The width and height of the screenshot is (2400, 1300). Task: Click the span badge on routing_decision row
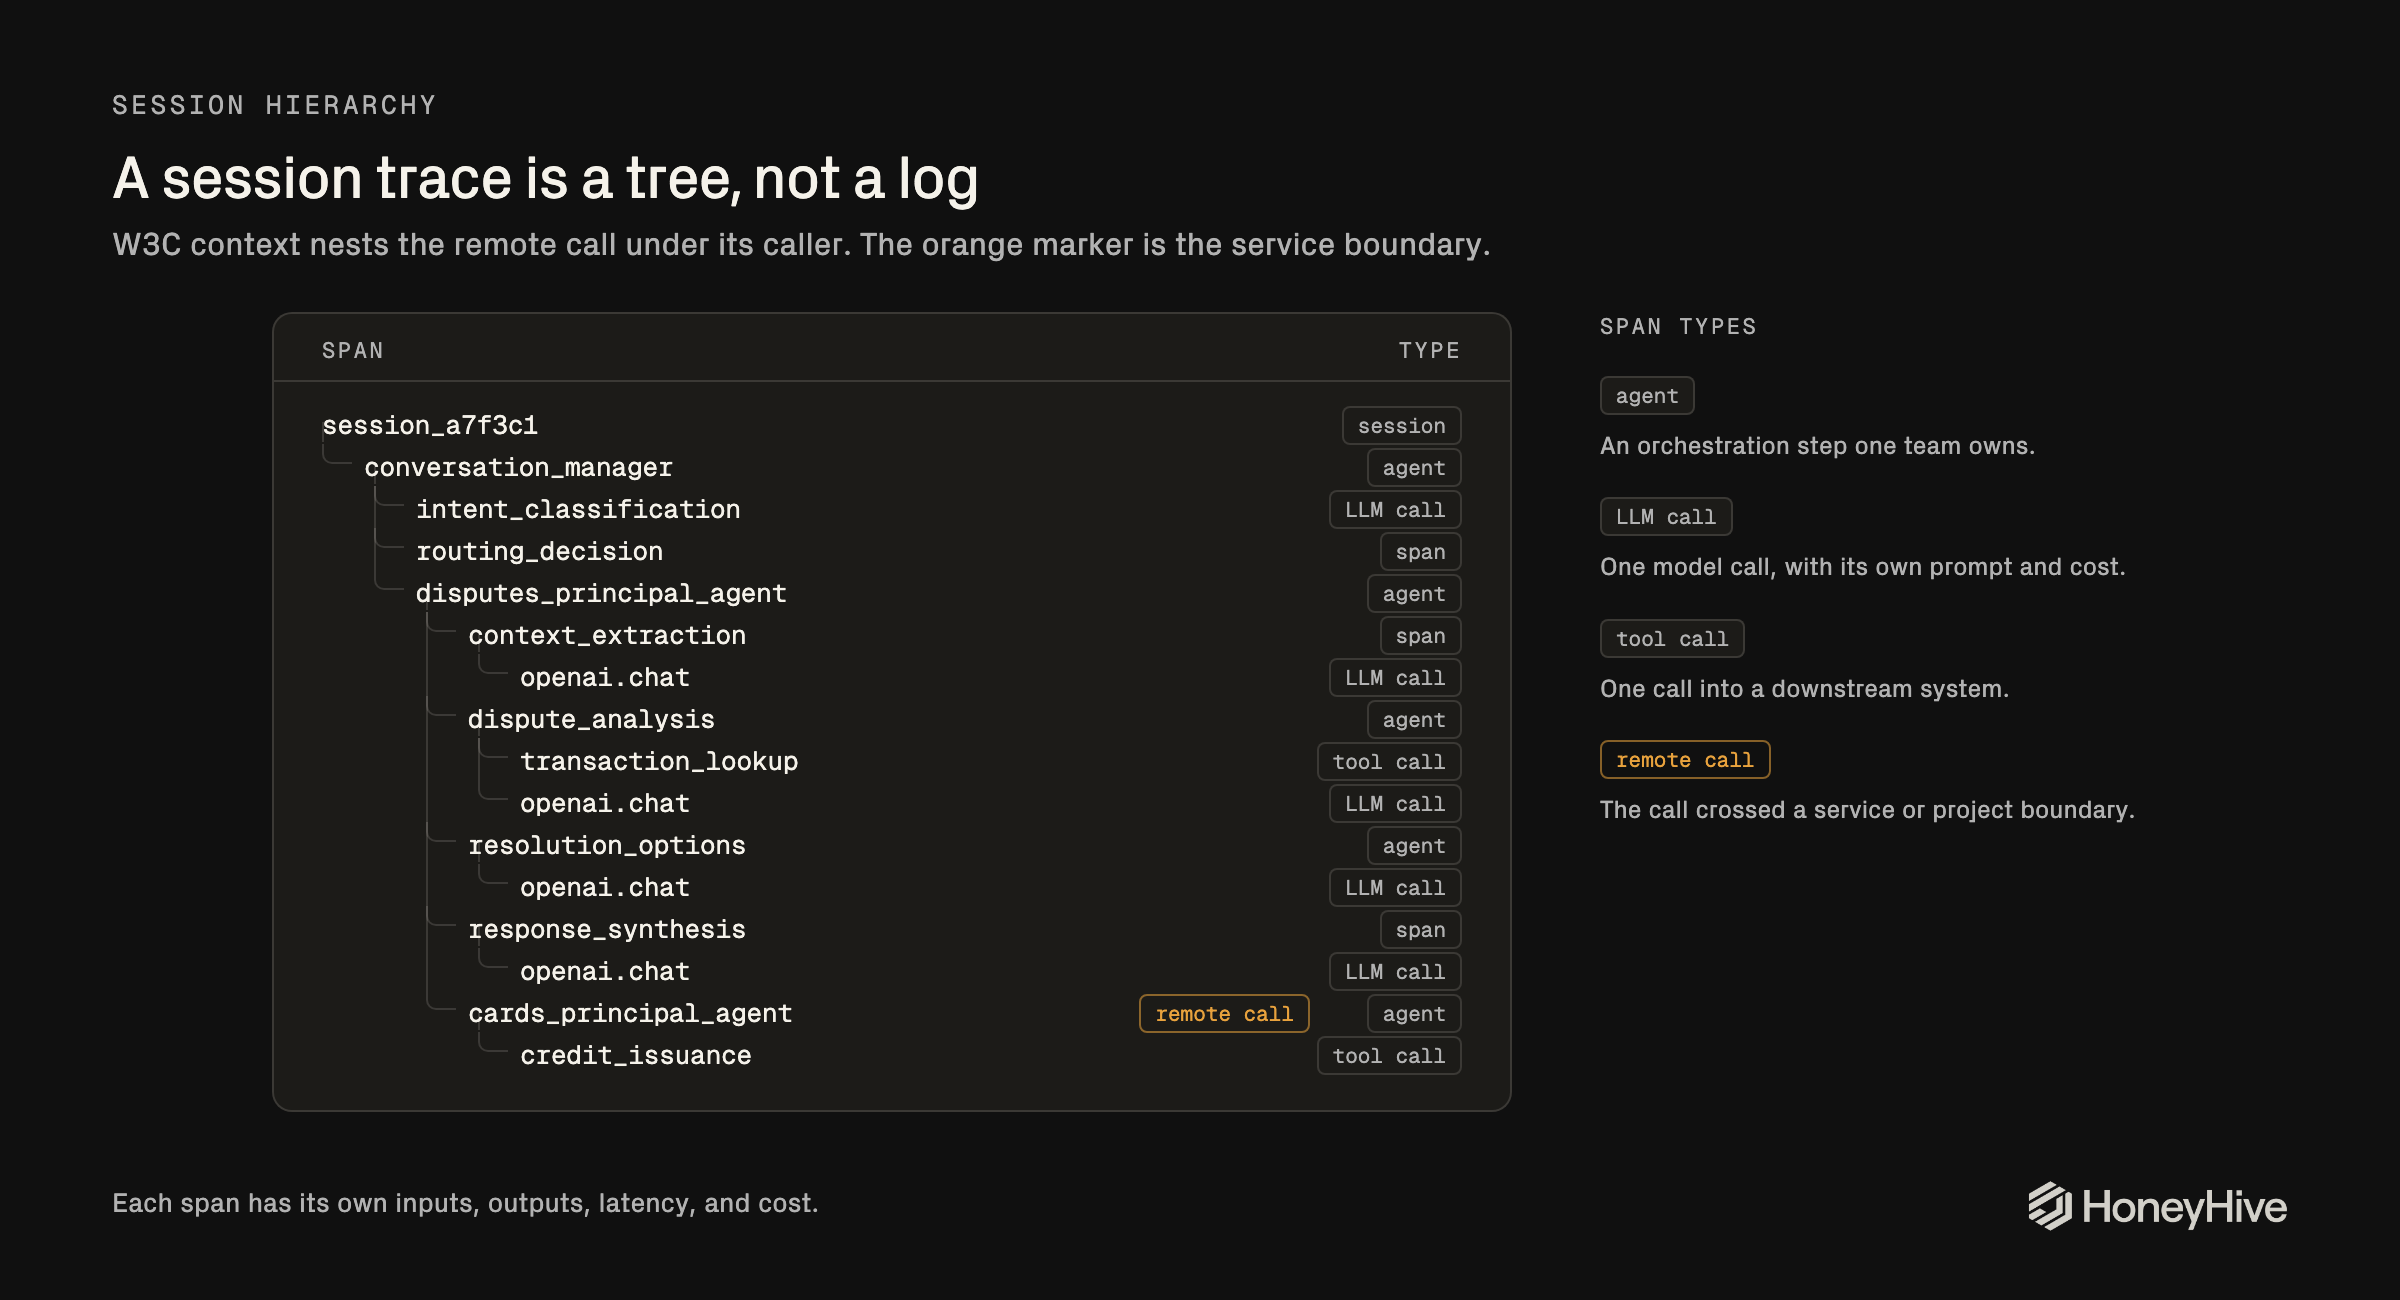pyautogui.click(x=1420, y=552)
